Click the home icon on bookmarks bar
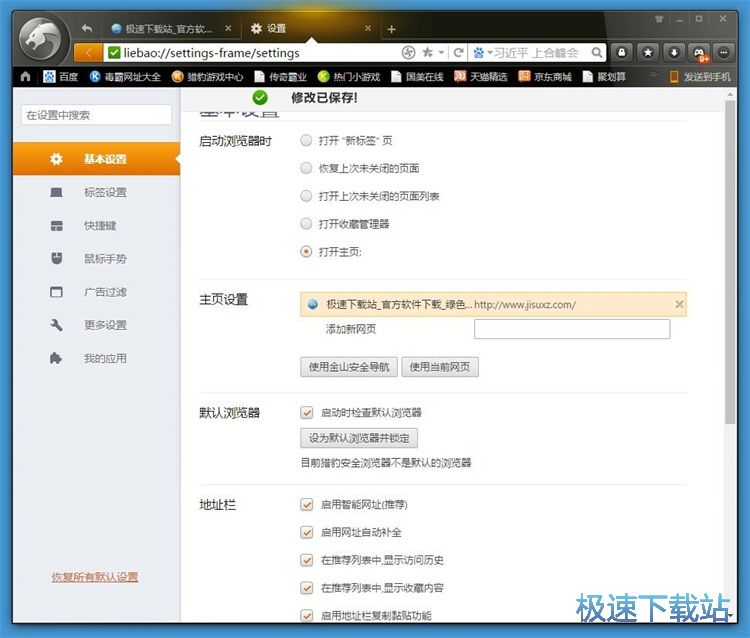The image size is (750, 638). [x=25, y=77]
